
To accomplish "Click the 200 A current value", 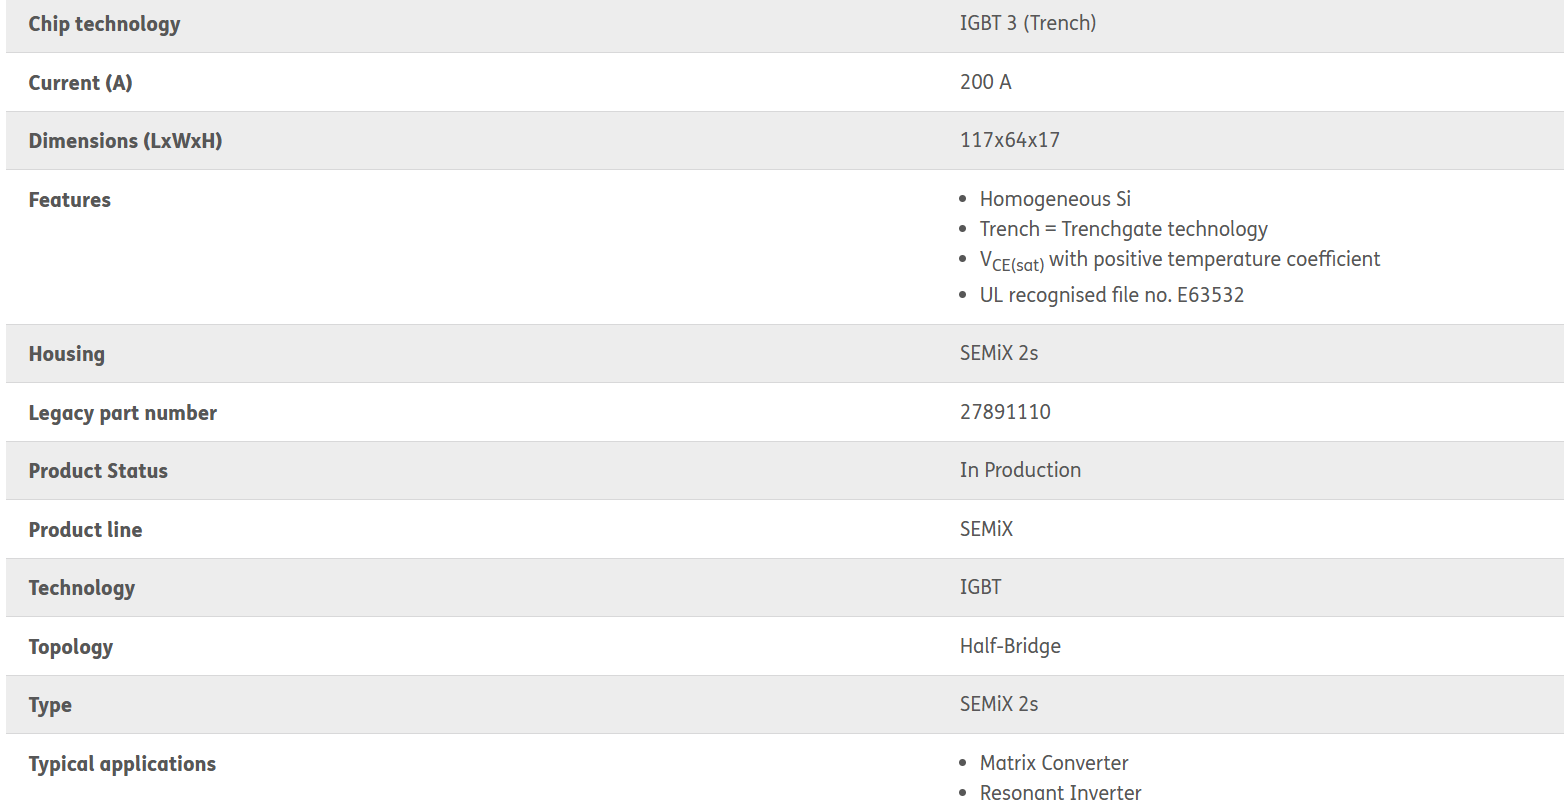I will 985,82.
